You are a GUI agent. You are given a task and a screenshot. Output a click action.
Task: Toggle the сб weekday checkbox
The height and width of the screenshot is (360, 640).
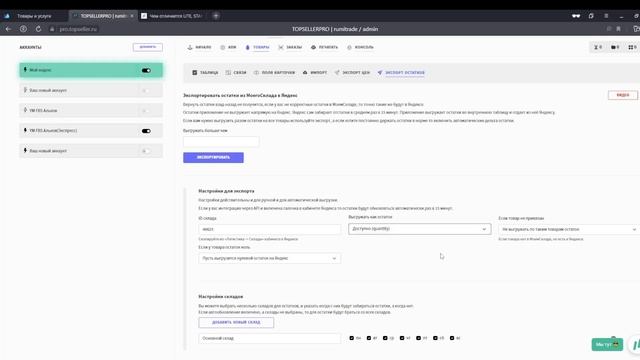click(x=435, y=338)
